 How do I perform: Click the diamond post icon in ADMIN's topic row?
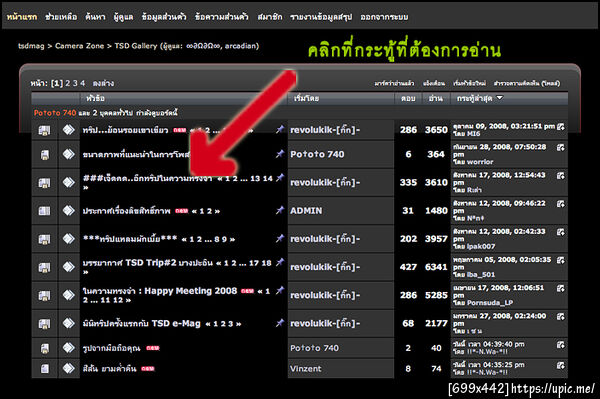(68, 211)
